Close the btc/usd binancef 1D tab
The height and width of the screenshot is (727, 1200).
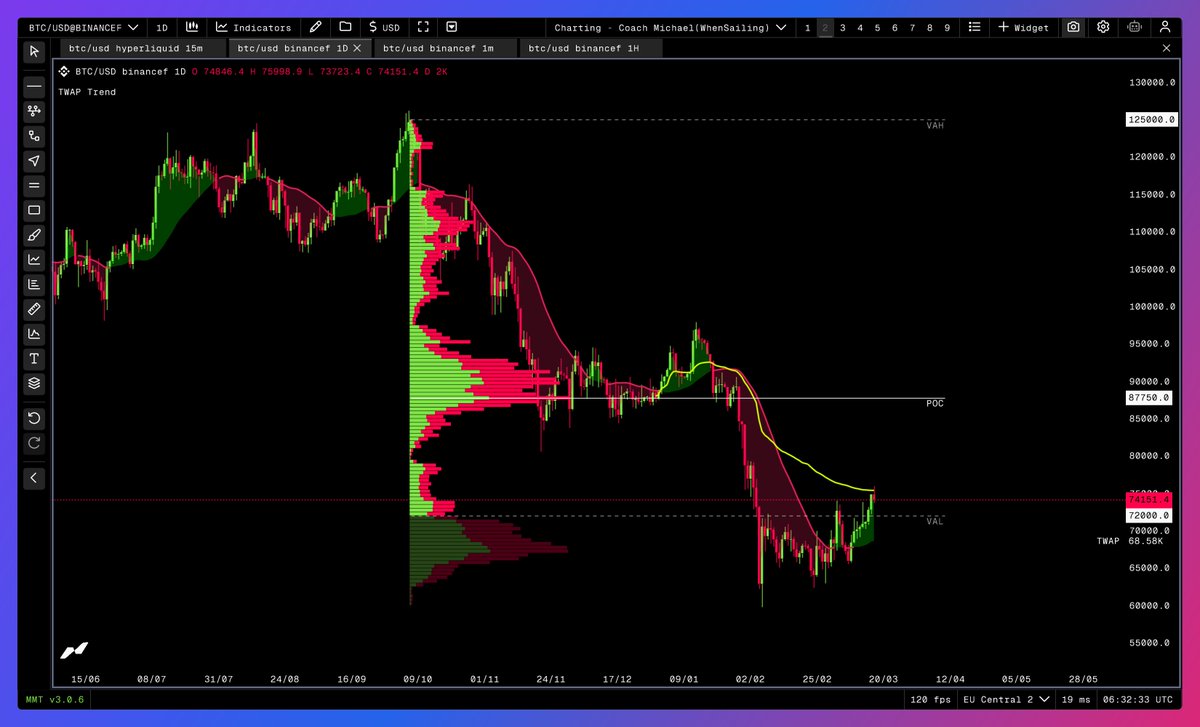pos(357,47)
